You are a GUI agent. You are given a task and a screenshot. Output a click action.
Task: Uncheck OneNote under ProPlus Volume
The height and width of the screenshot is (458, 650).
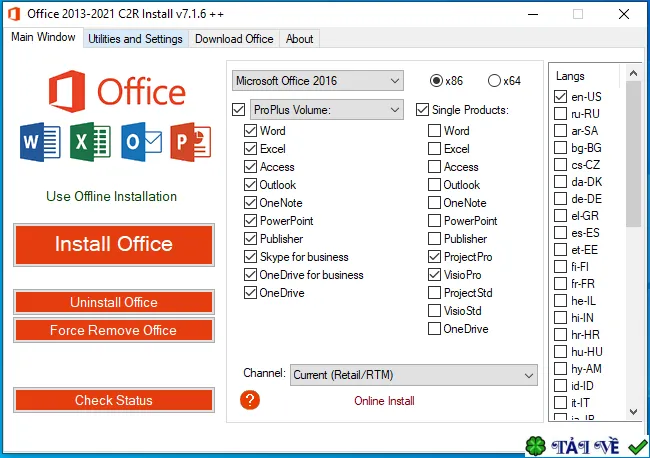[x=250, y=203]
